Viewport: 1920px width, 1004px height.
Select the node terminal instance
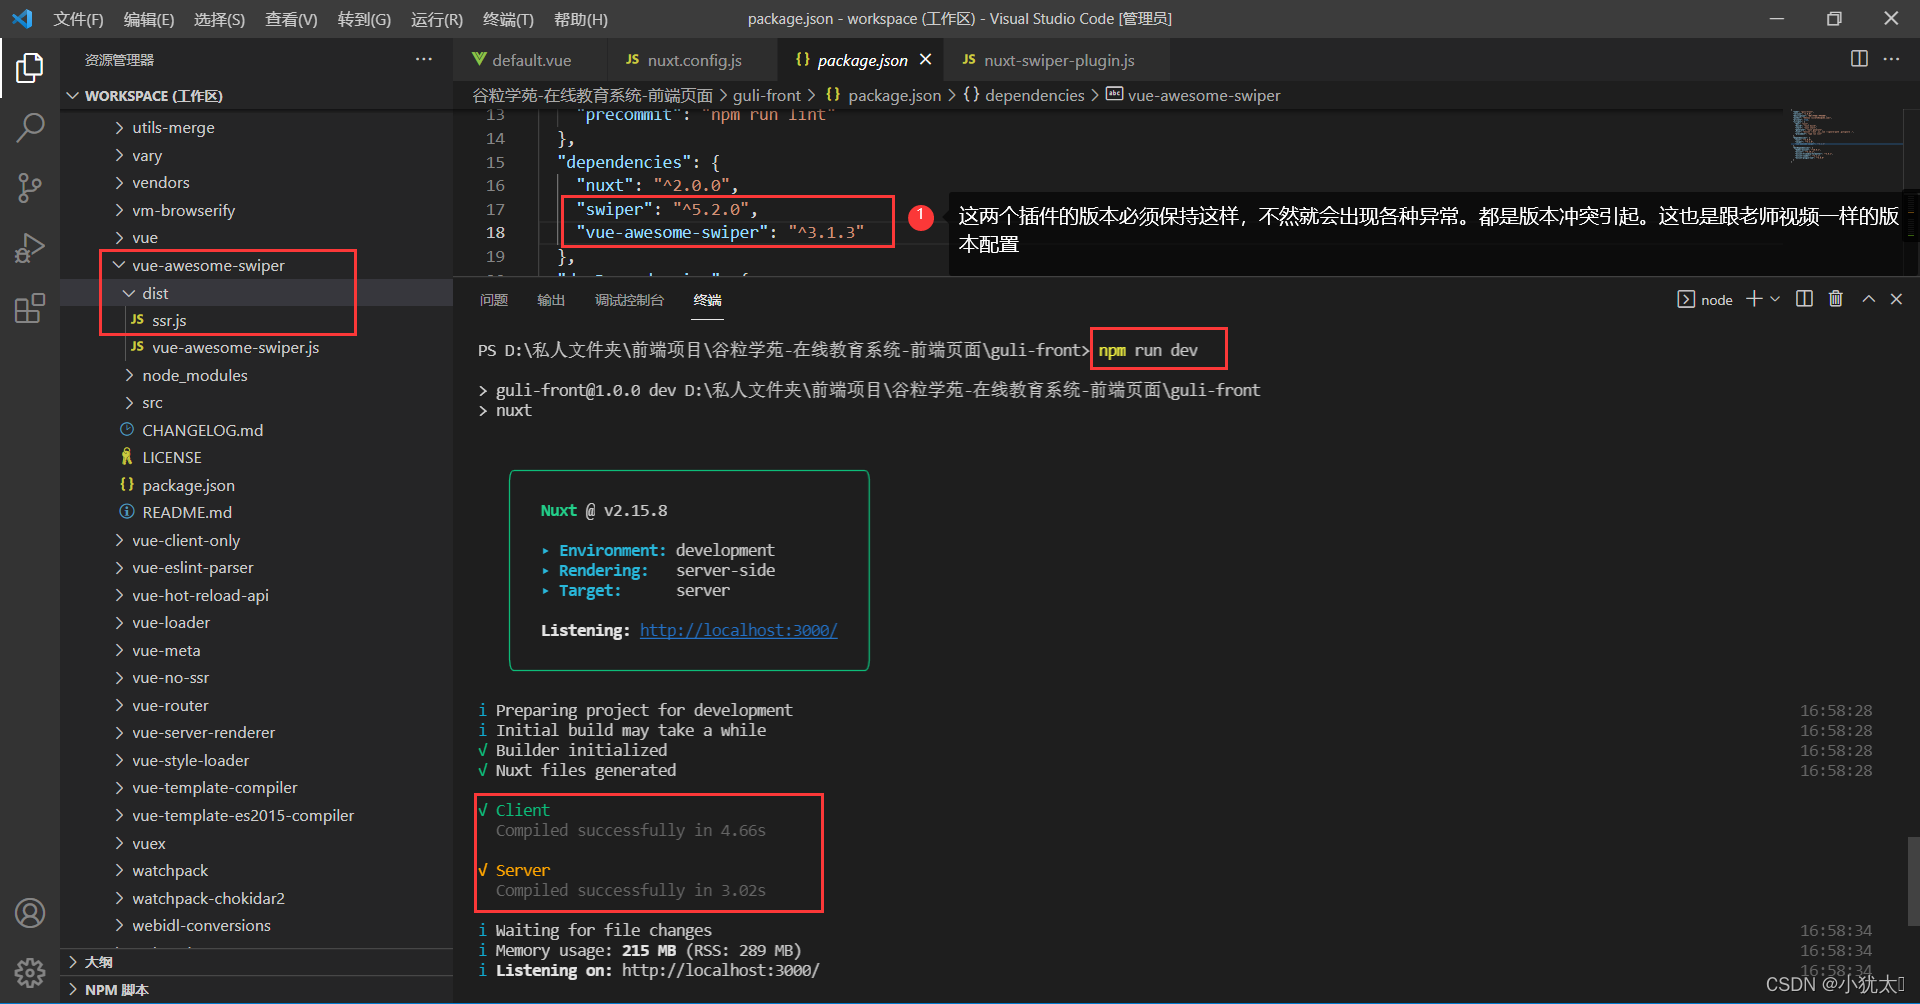tap(1705, 300)
